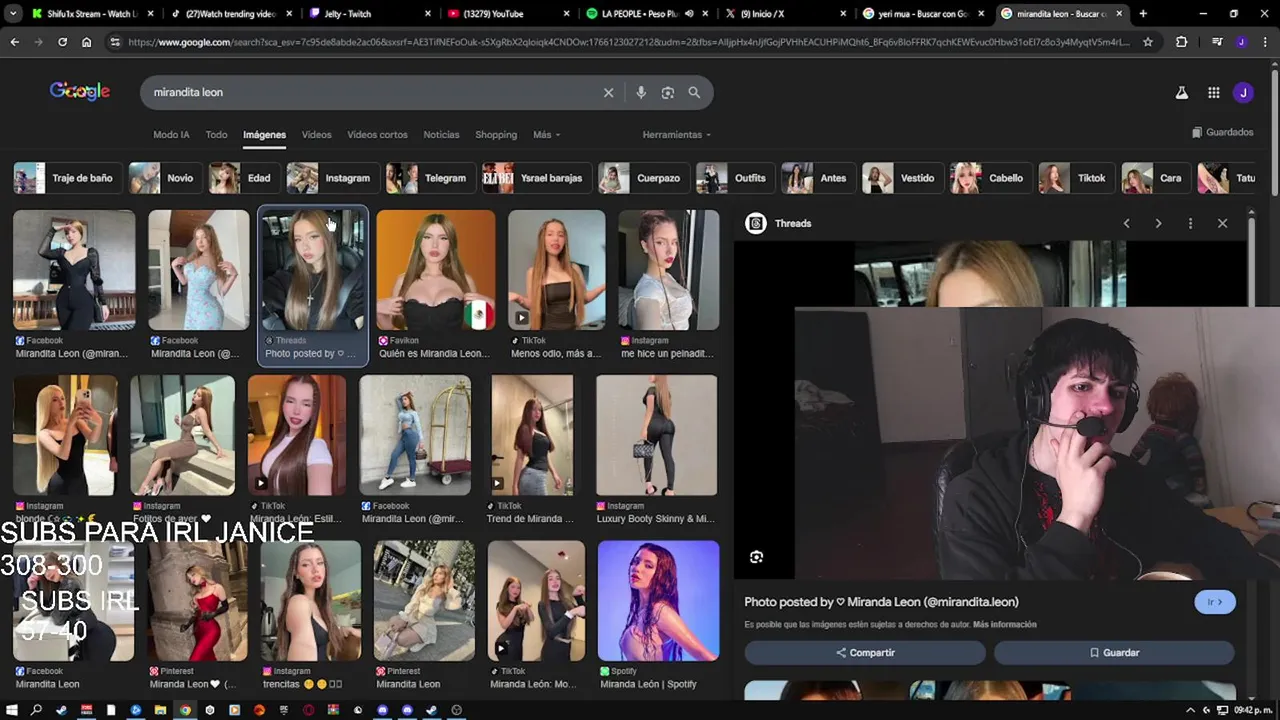Switch to the Shopping tab
The width and height of the screenshot is (1280, 720).
coord(496,135)
